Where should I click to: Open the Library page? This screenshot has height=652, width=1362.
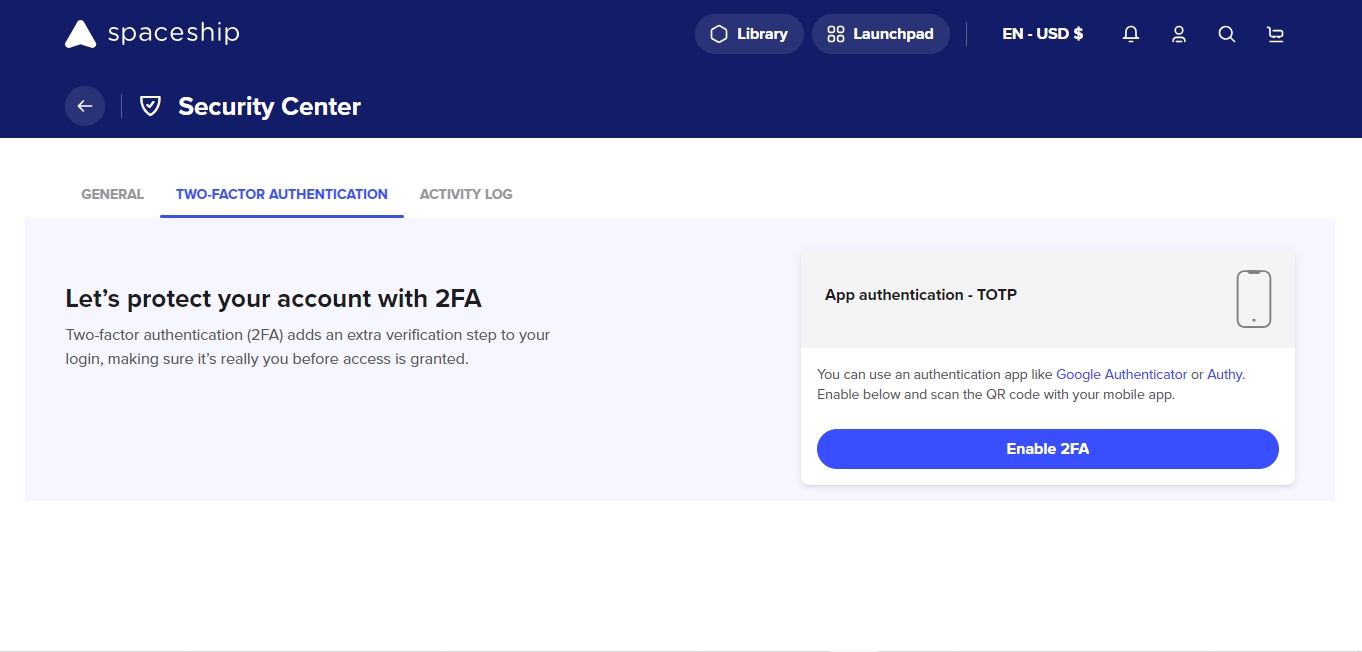749,34
